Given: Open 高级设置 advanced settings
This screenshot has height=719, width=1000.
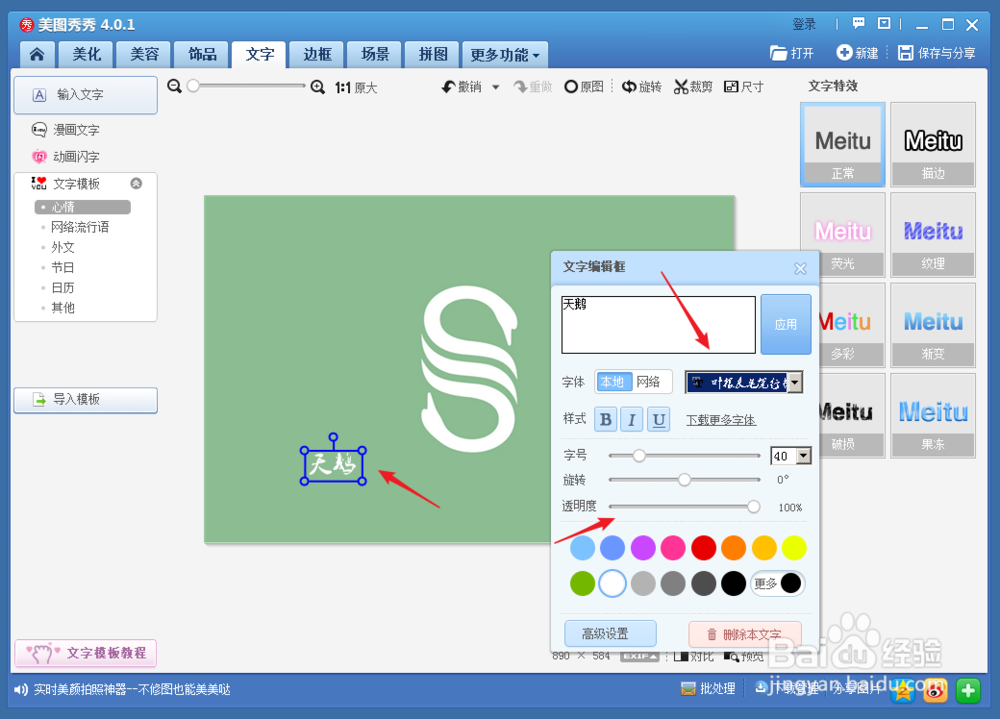Looking at the screenshot, I should [610, 634].
